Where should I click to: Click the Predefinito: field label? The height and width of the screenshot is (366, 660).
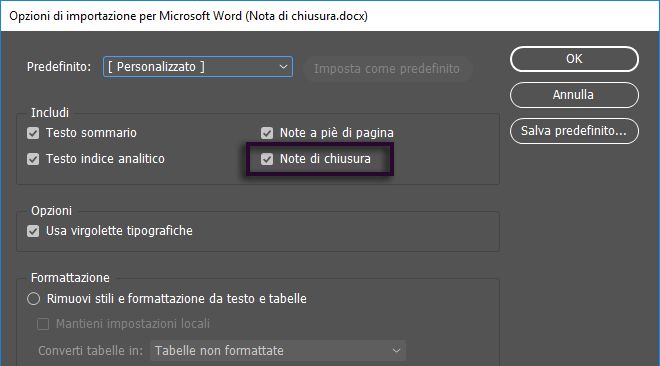pos(59,67)
